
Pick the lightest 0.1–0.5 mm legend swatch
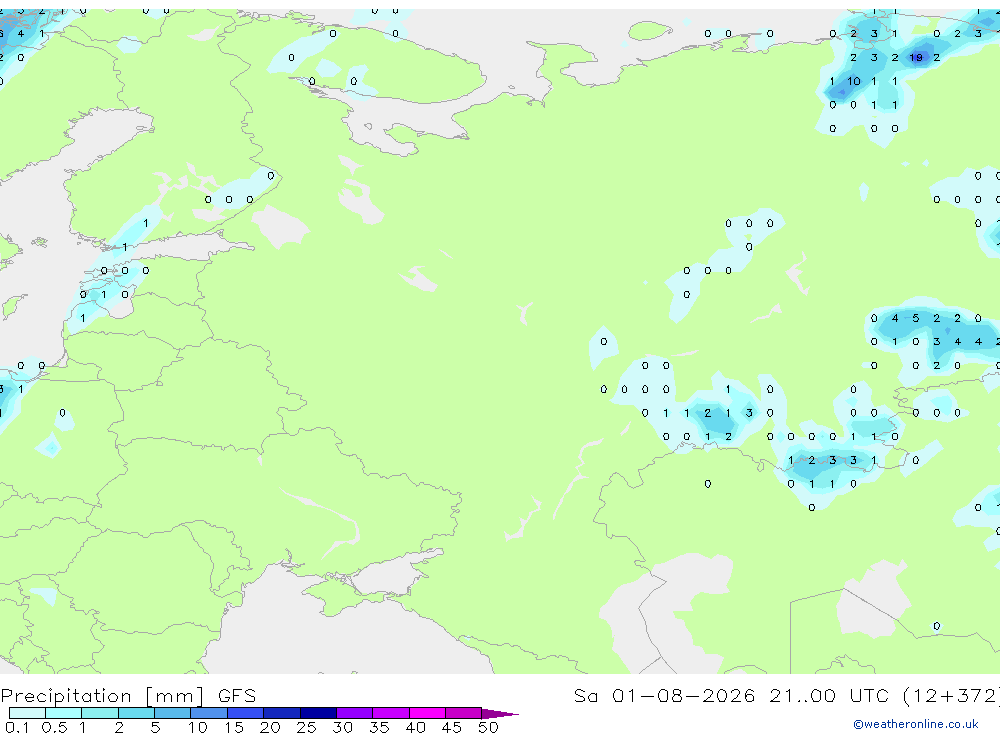click(x=27, y=713)
